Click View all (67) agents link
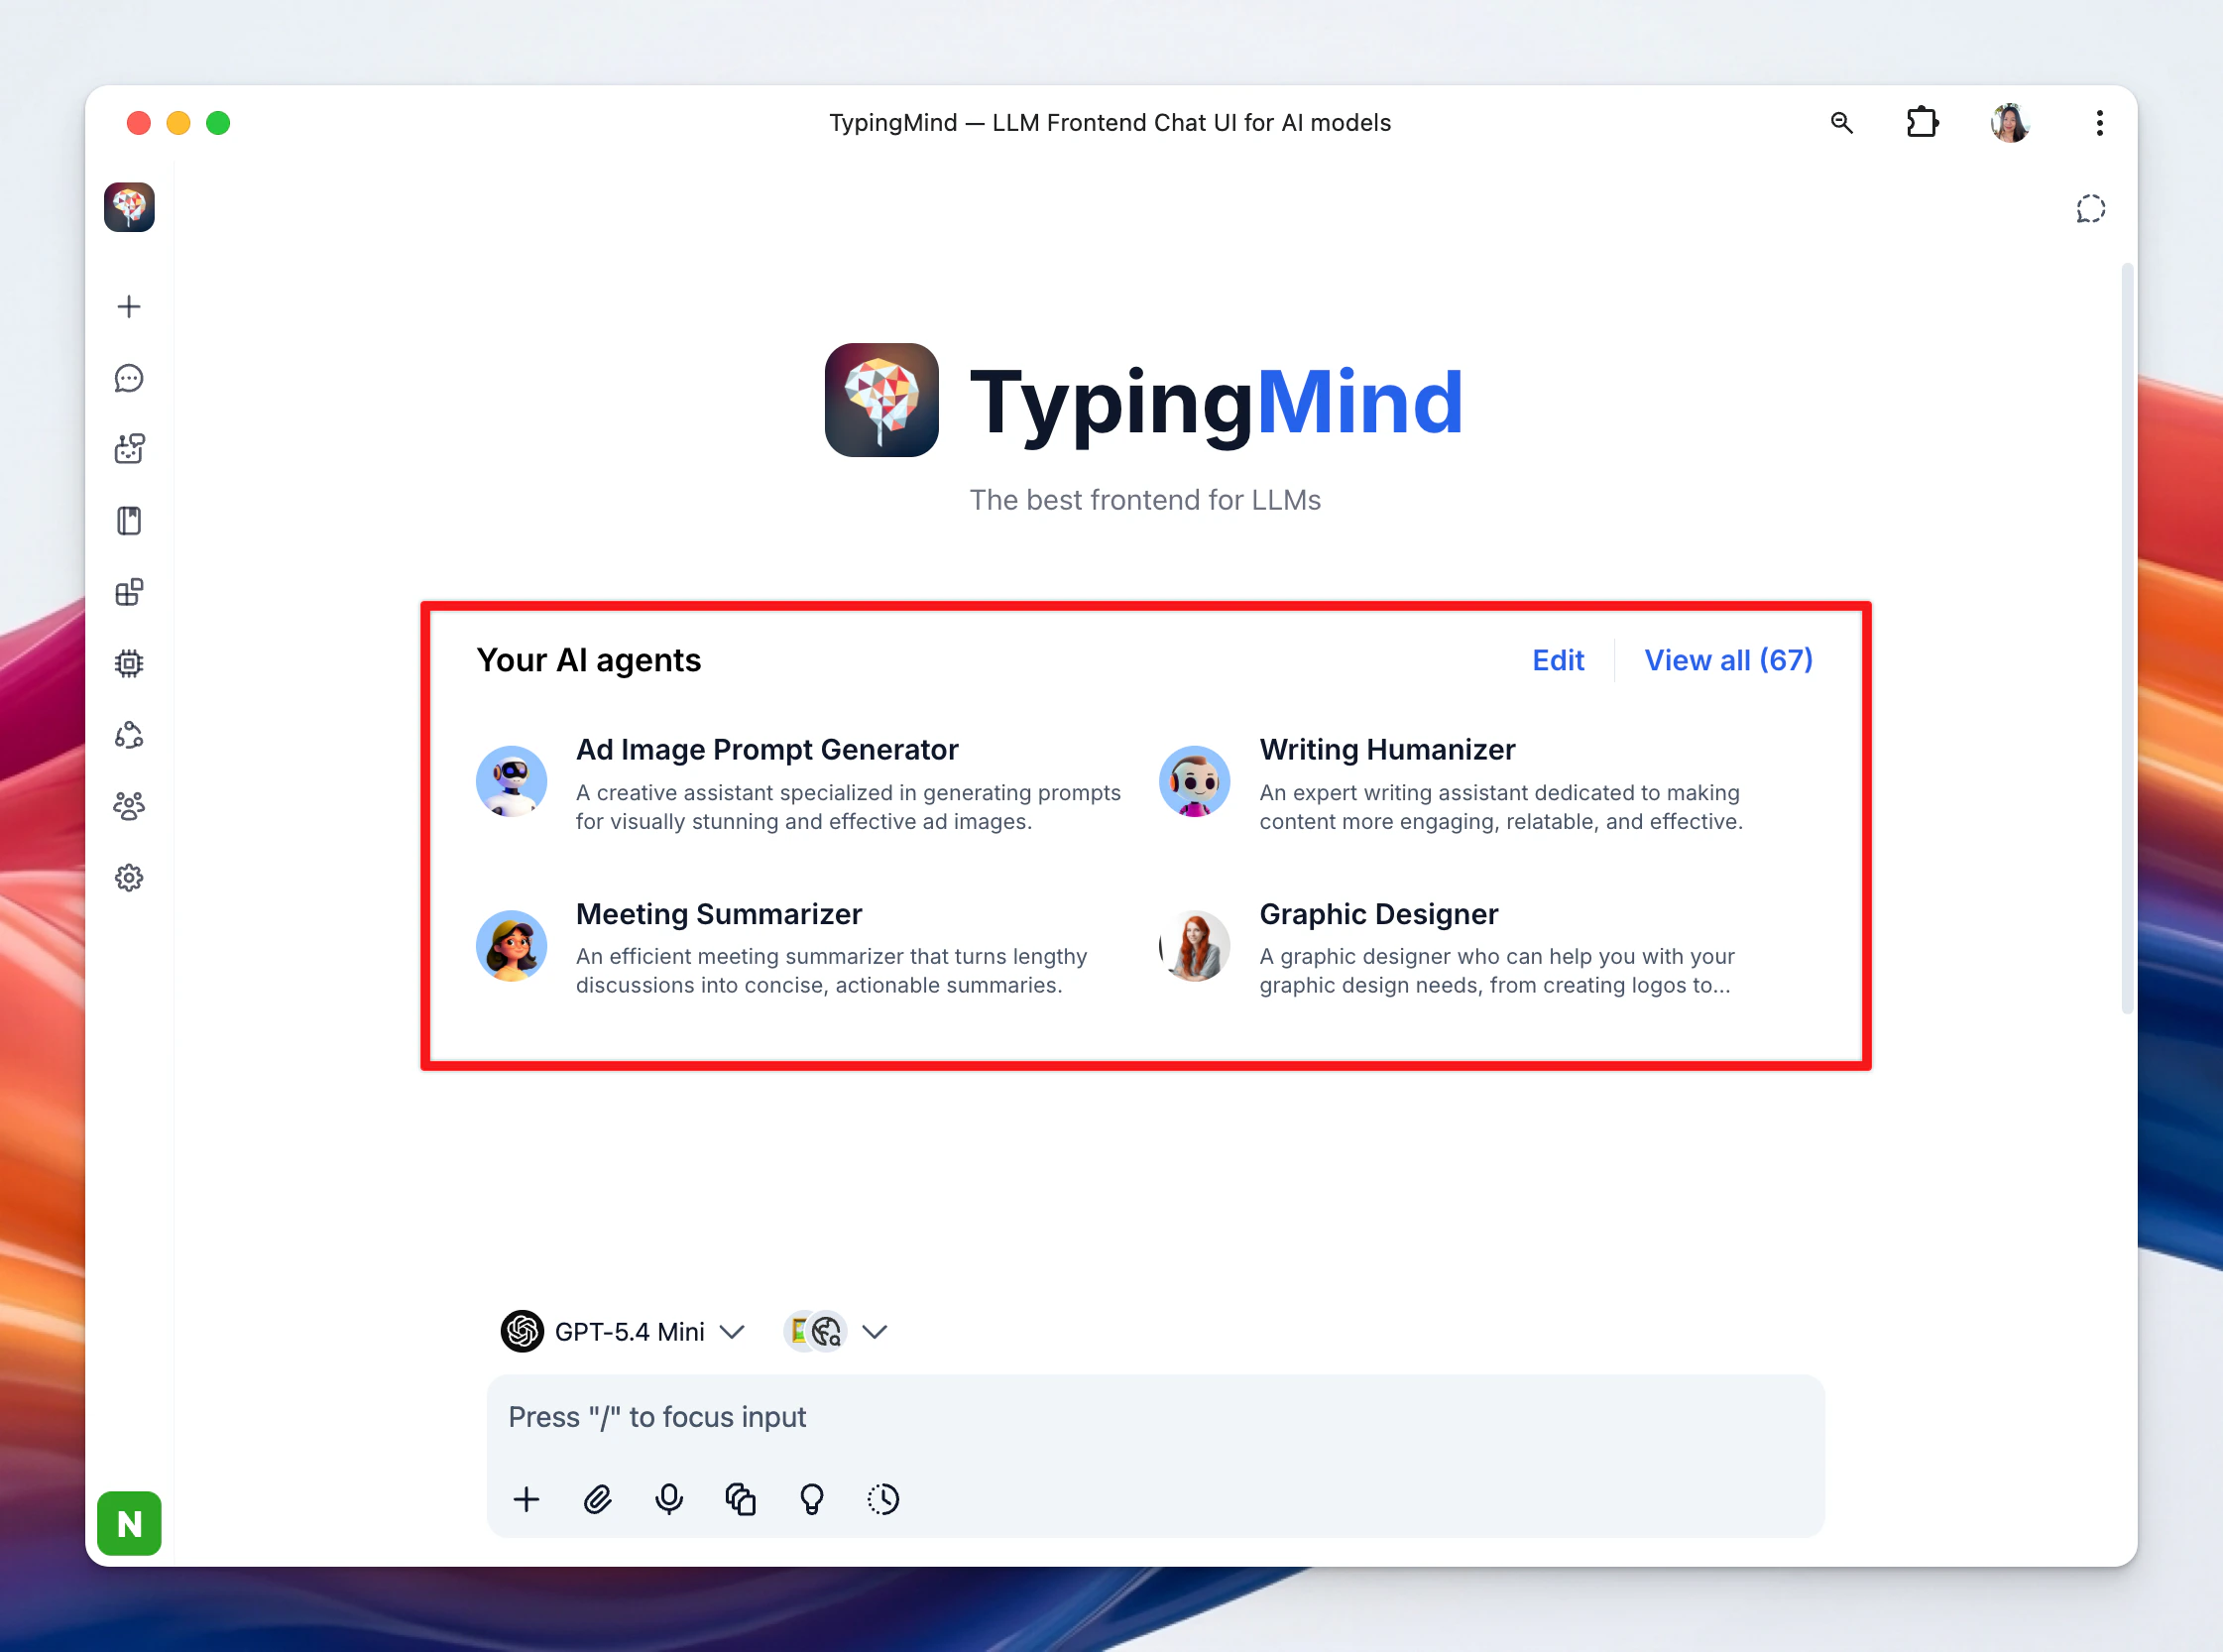This screenshot has height=1652, width=2223. (x=1729, y=660)
